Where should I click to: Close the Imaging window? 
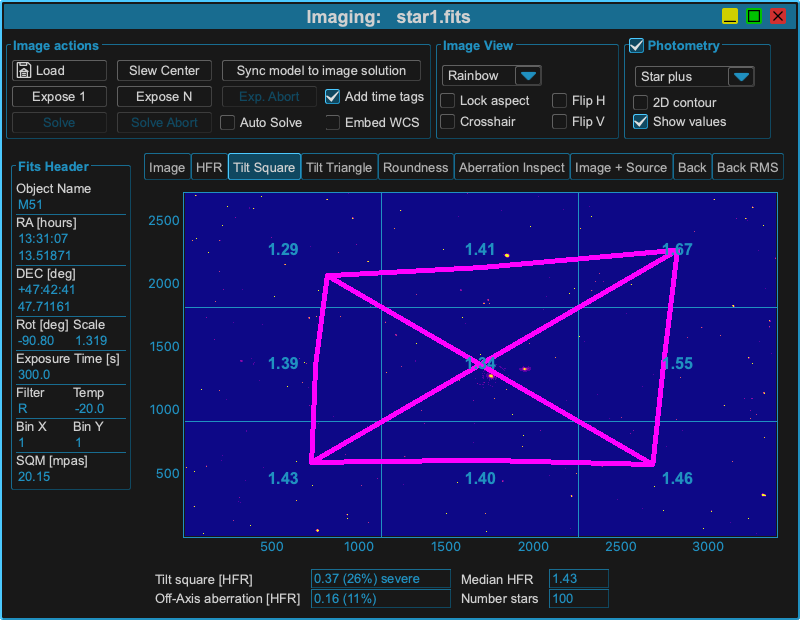(x=778, y=16)
